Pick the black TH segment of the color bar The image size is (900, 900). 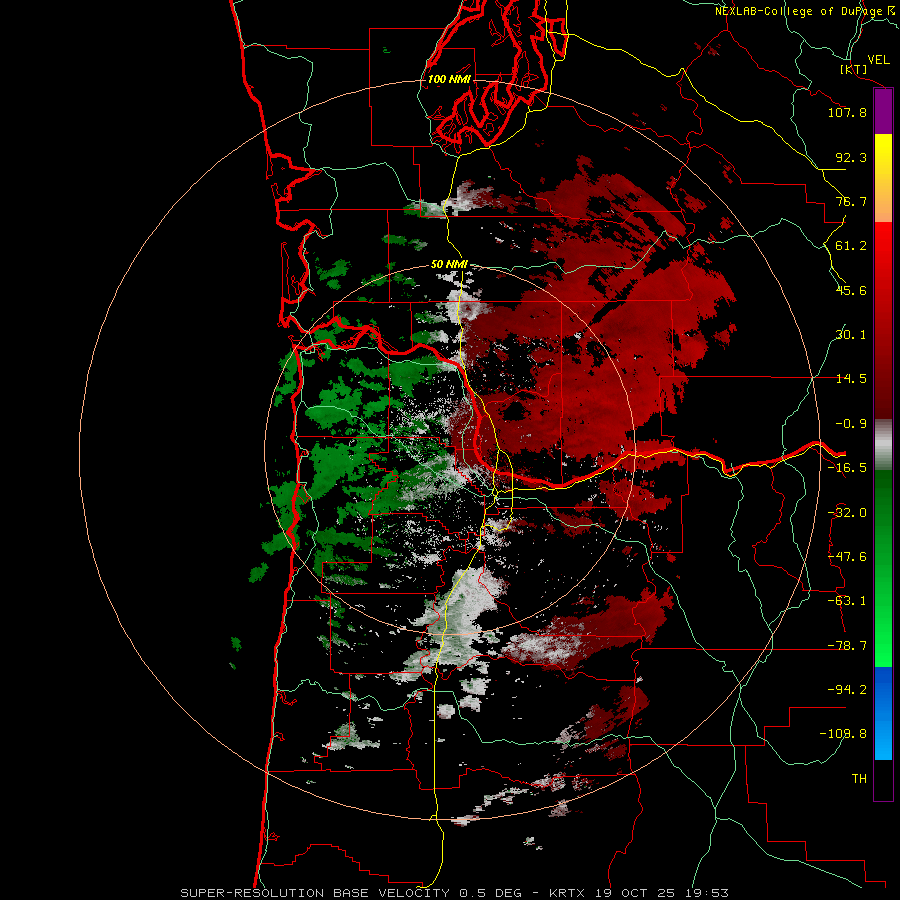[x=883, y=779]
